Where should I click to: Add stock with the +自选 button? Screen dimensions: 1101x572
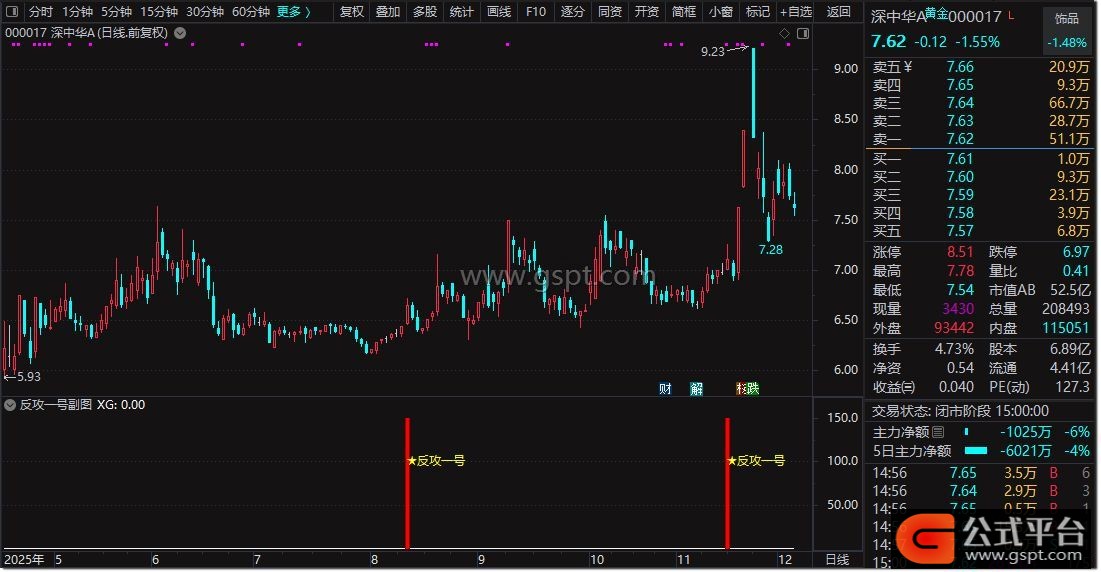point(795,12)
